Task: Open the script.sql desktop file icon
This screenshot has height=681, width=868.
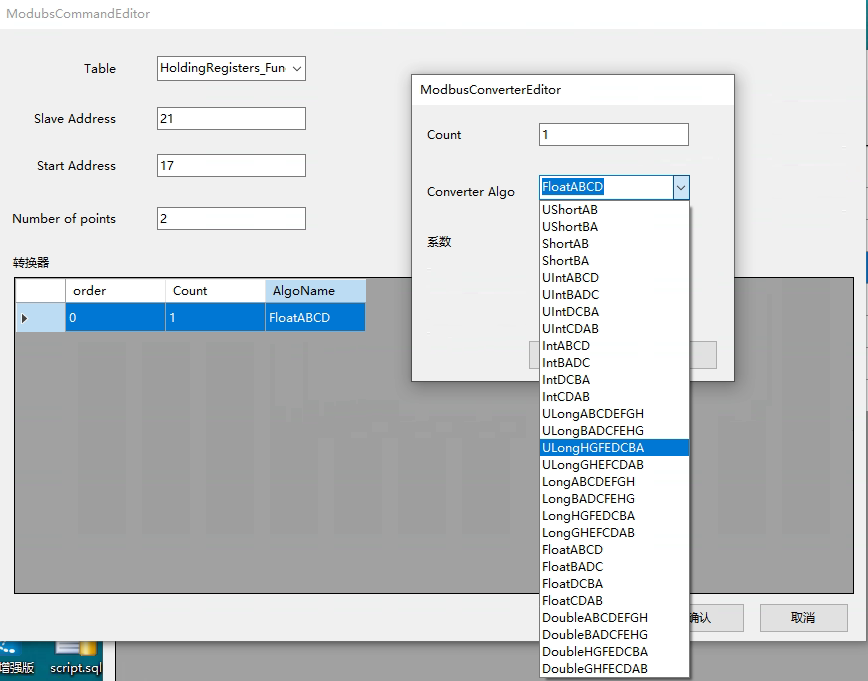Action: point(75,658)
